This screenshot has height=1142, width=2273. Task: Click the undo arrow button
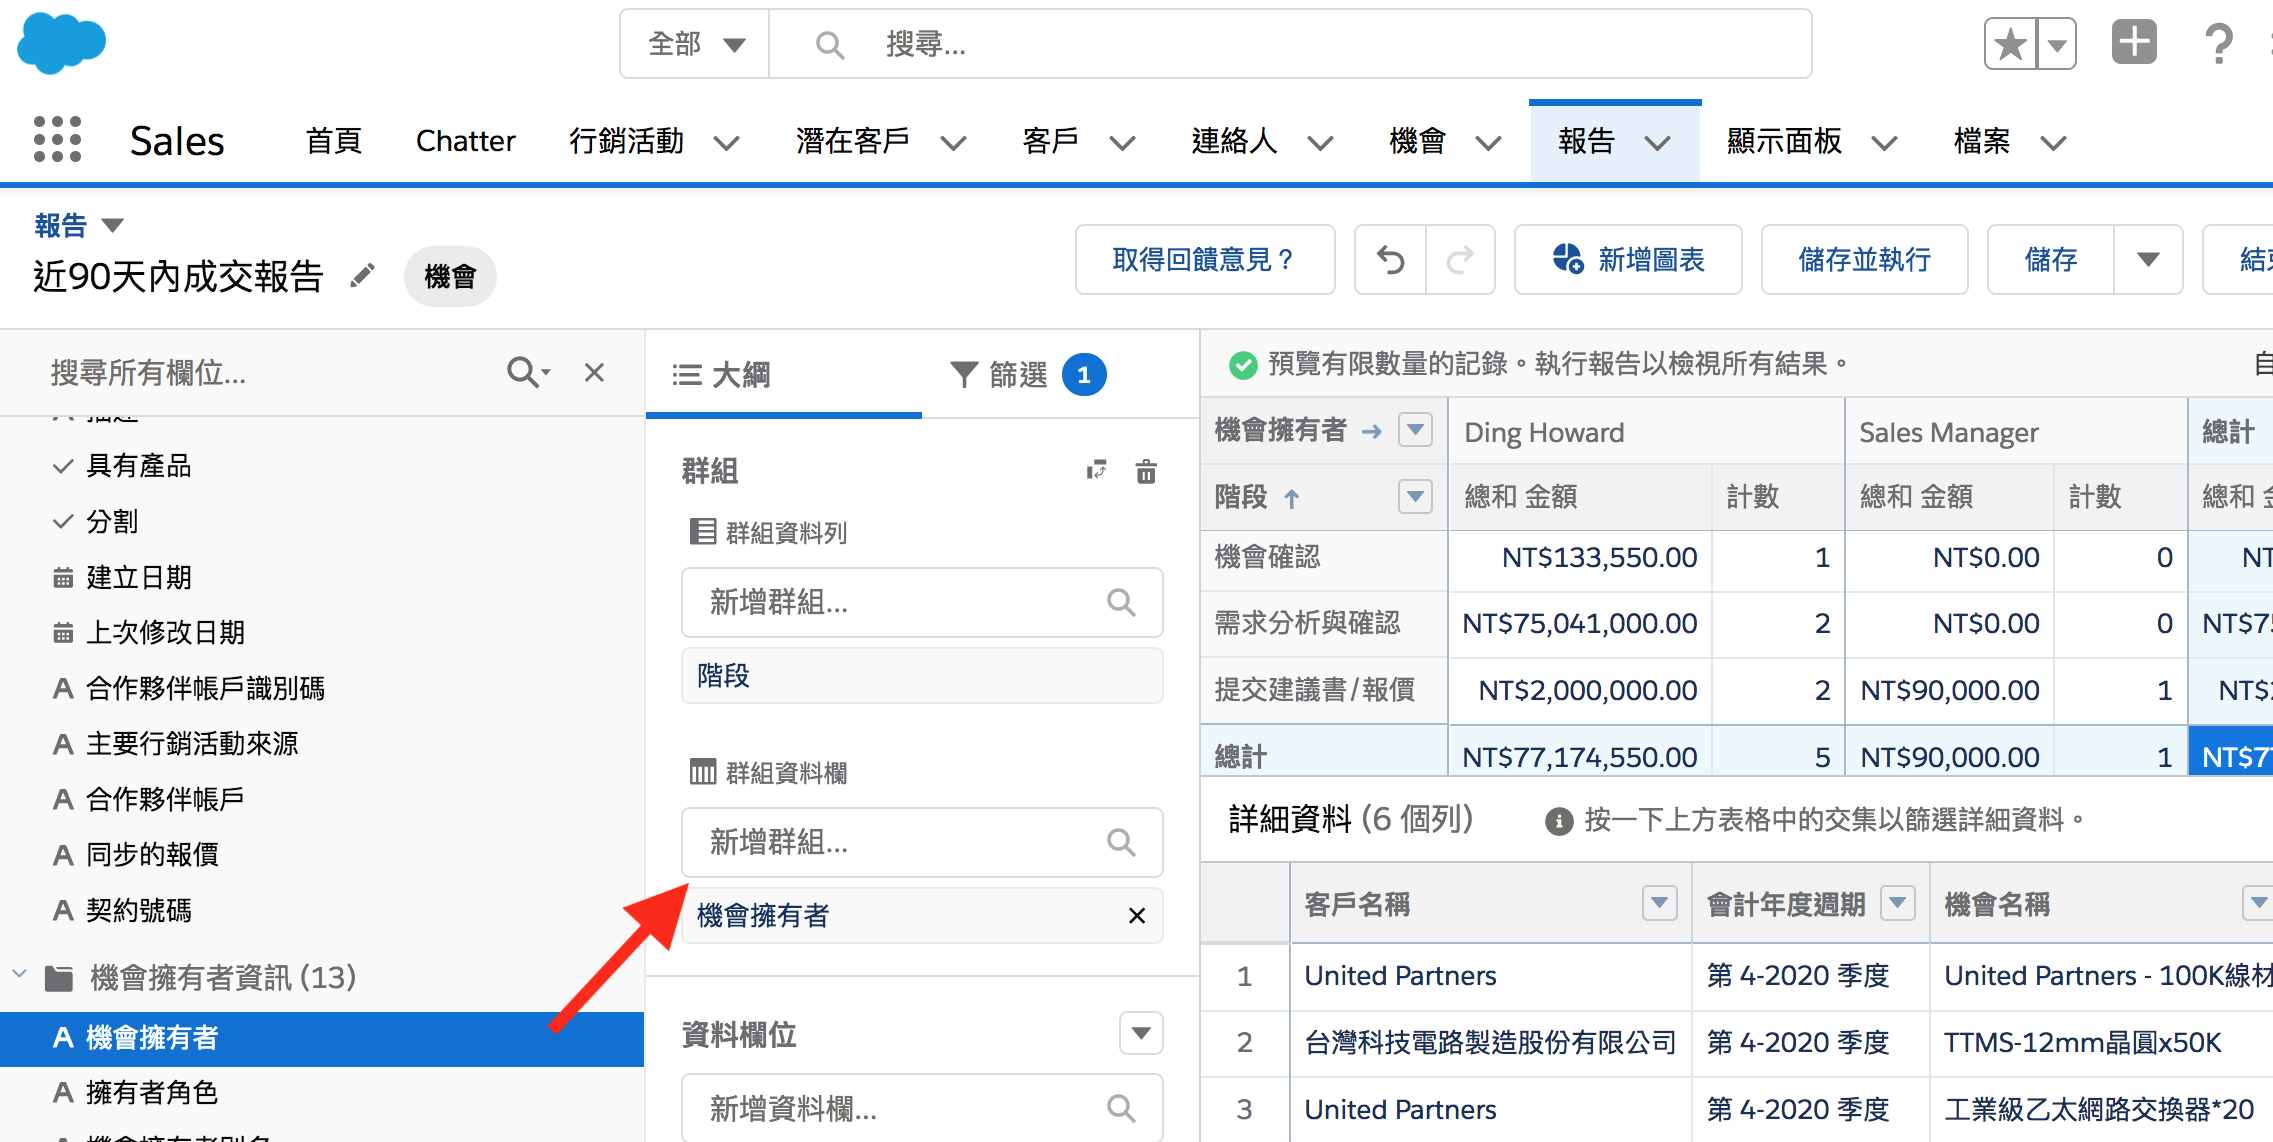tap(1390, 260)
